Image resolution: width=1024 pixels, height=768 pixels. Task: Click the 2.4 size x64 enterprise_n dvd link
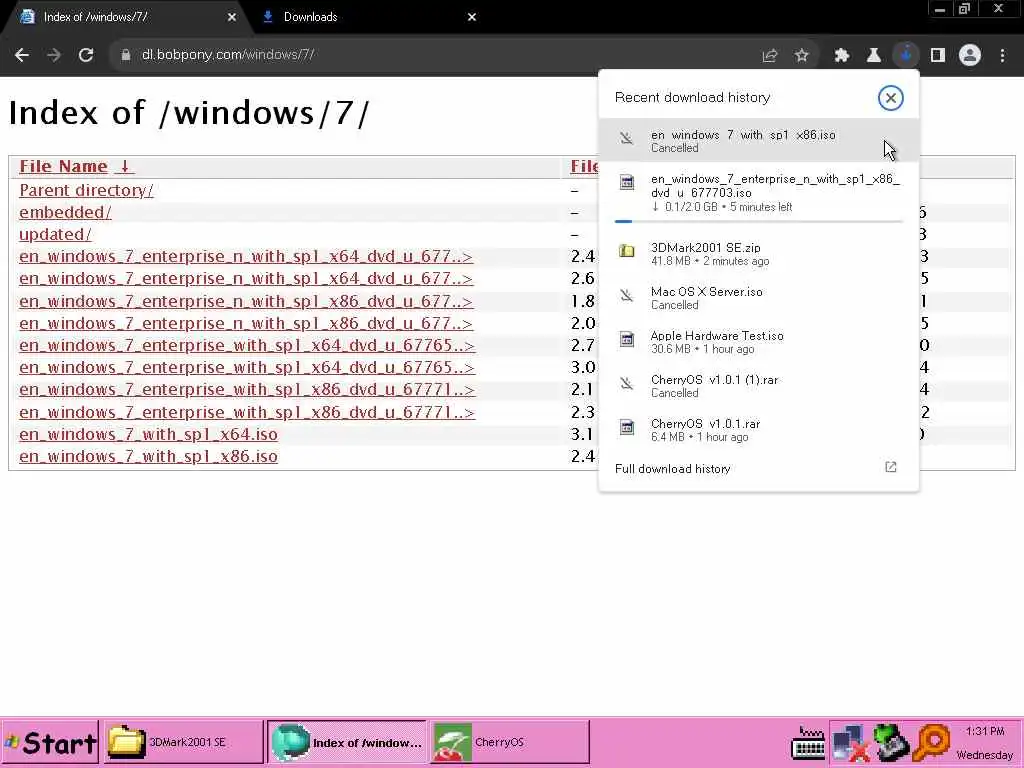246,257
